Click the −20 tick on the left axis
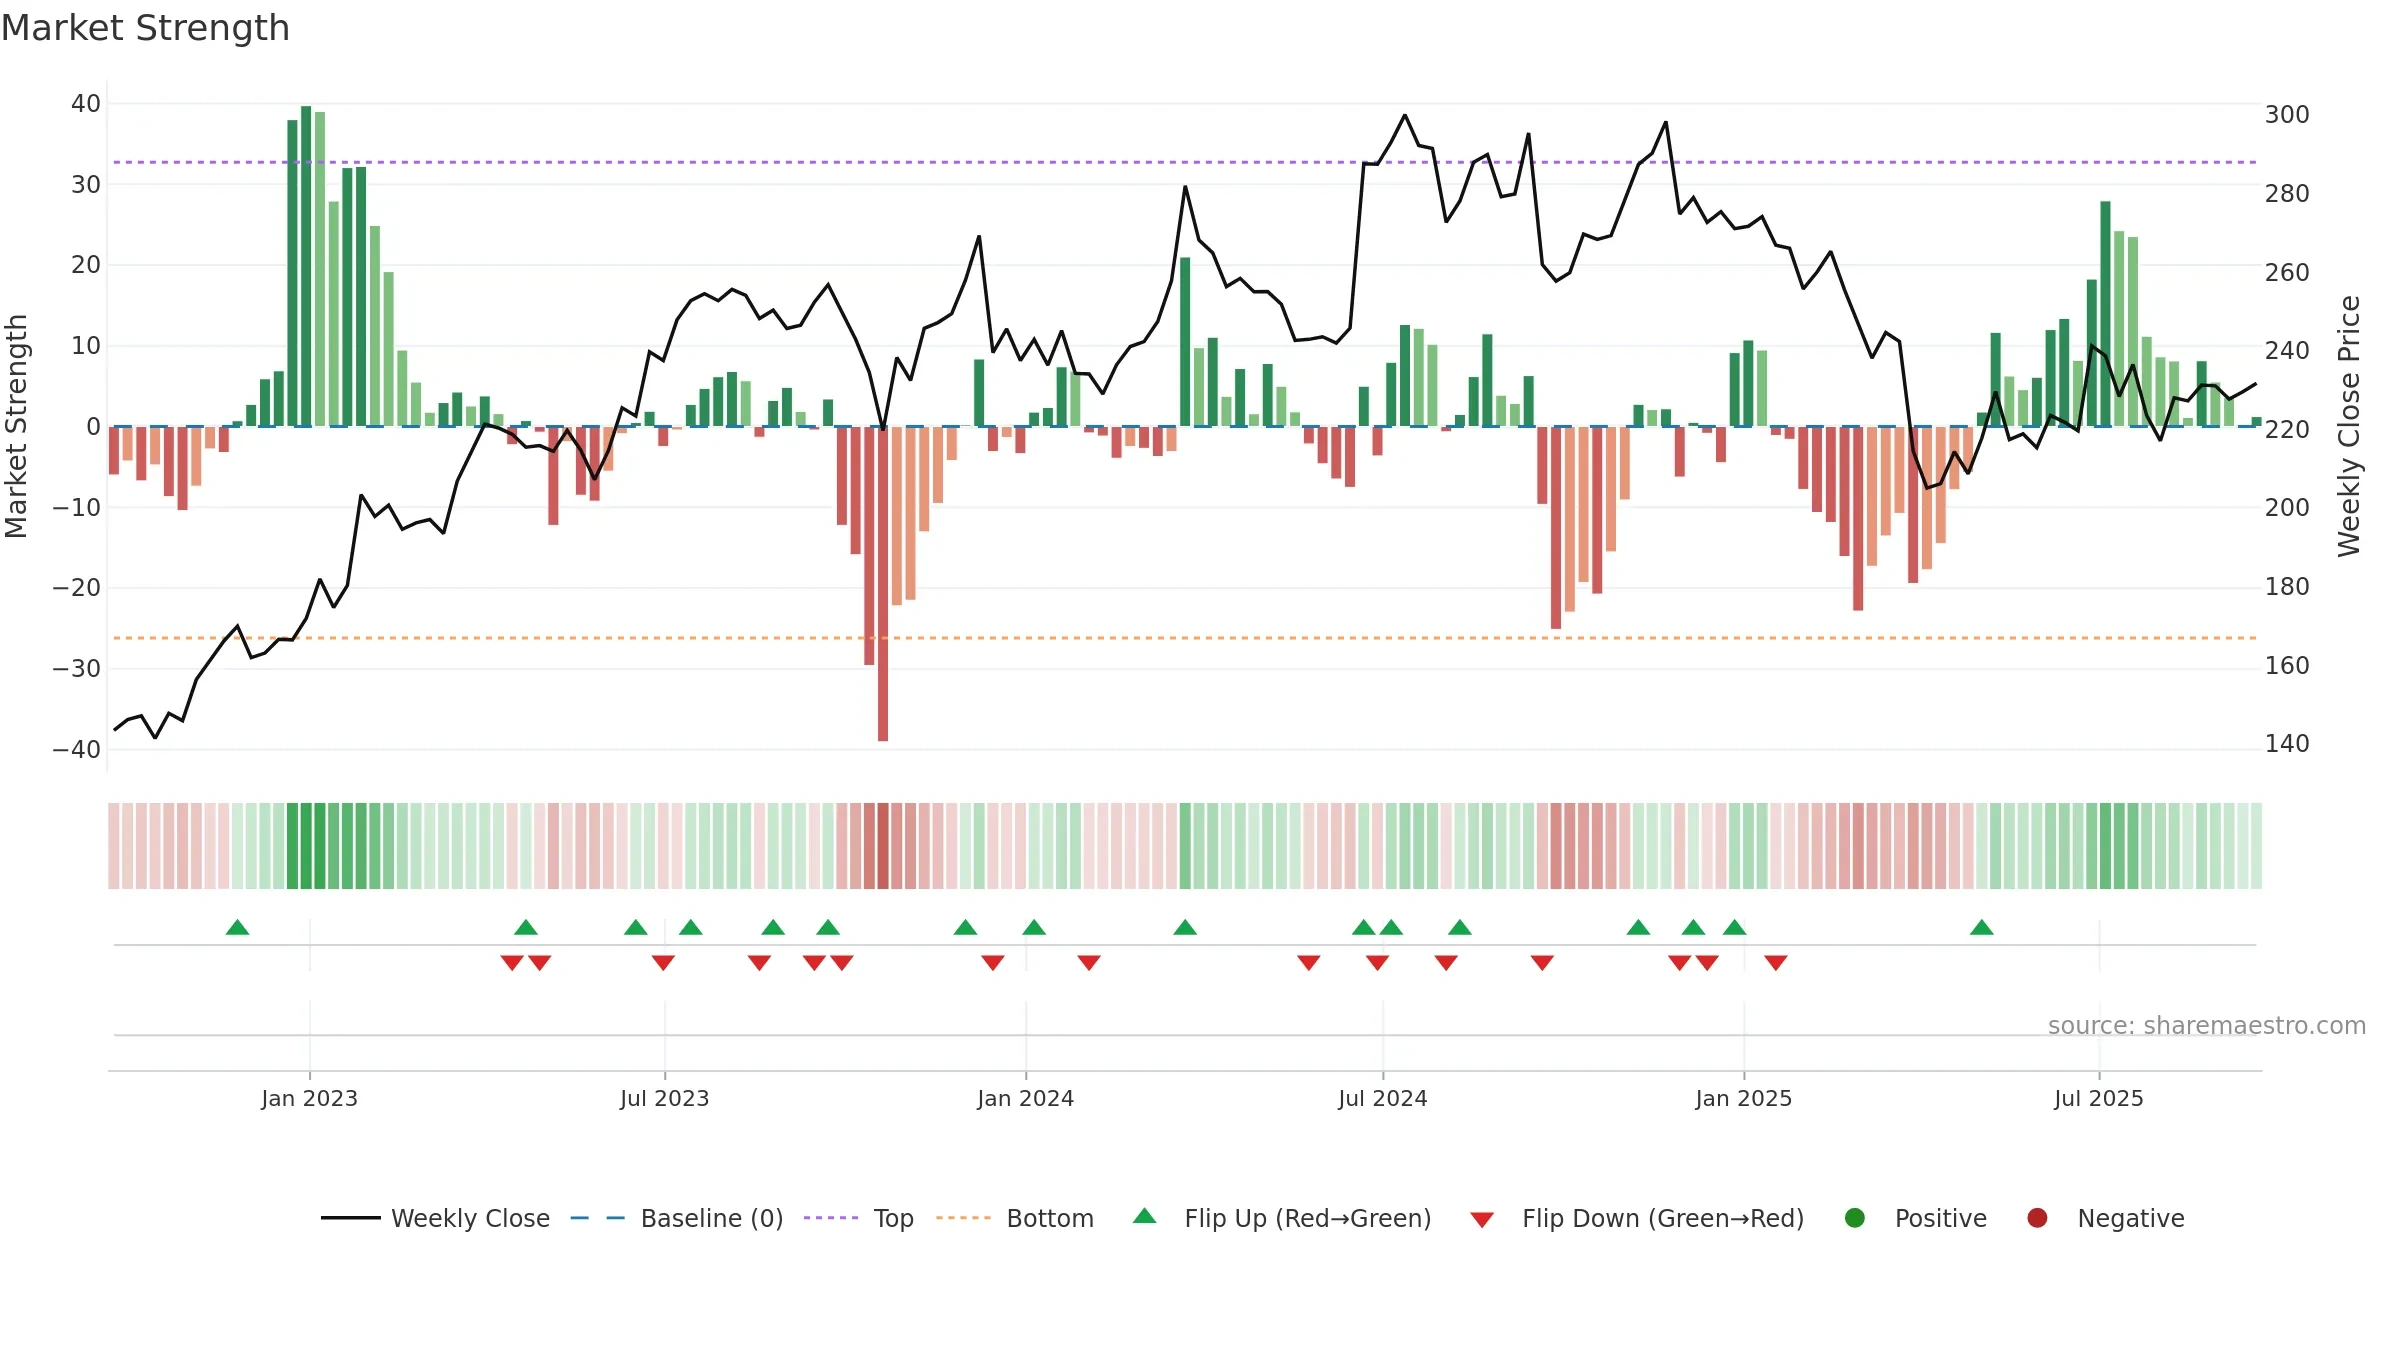 (77, 588)
